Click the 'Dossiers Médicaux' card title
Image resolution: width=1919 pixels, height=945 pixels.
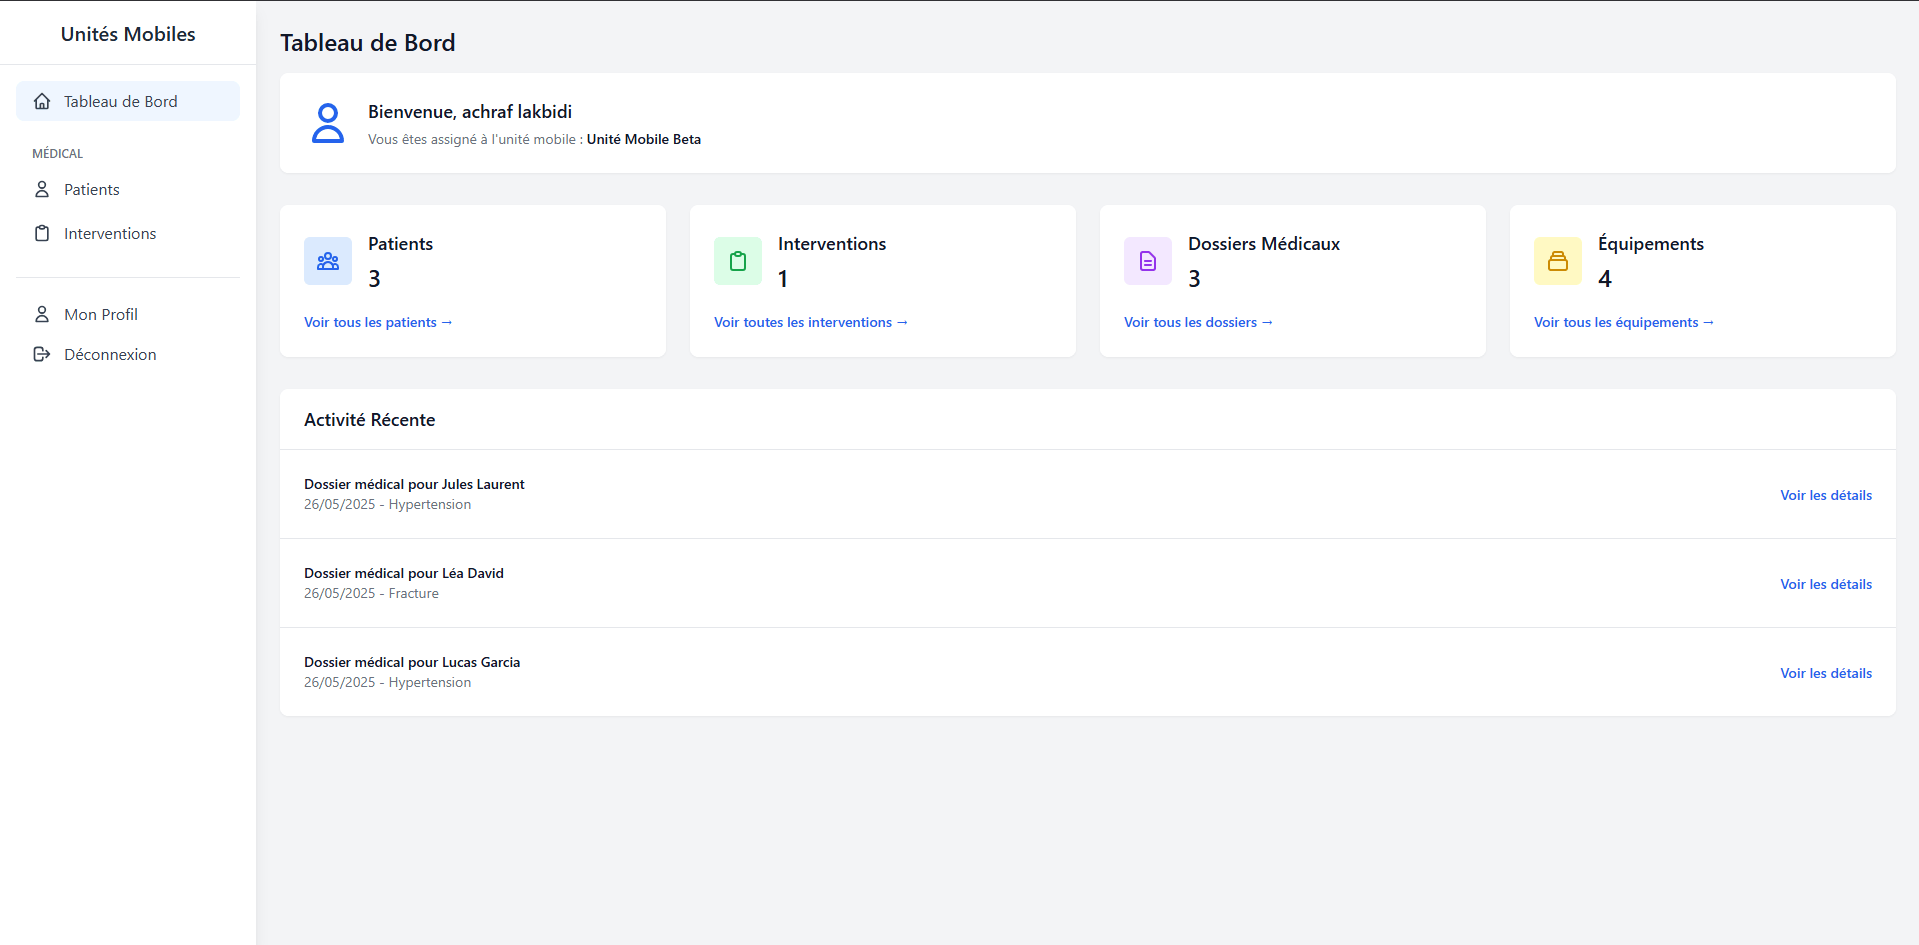(1264, 244)
